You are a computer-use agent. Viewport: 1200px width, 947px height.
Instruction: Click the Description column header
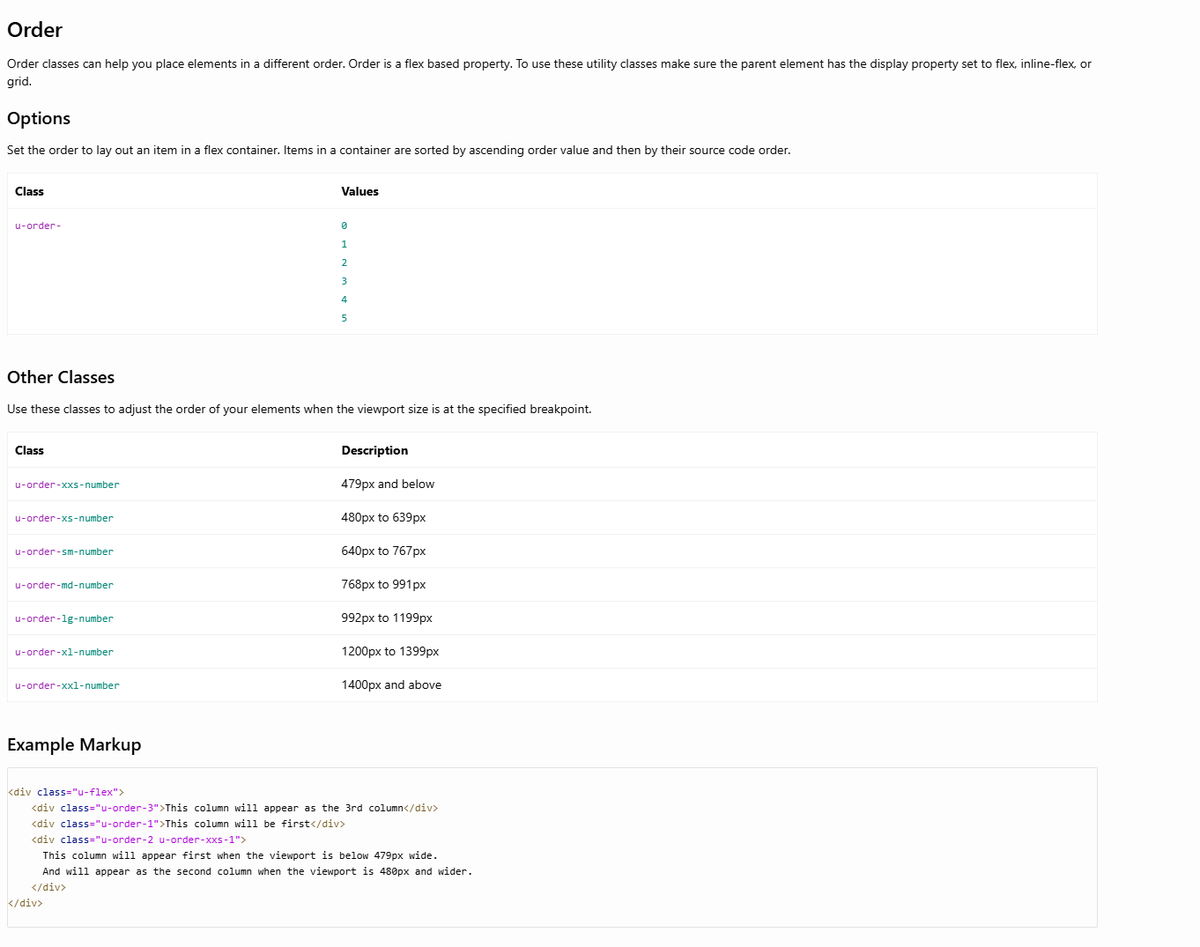[x=375, y=450]
